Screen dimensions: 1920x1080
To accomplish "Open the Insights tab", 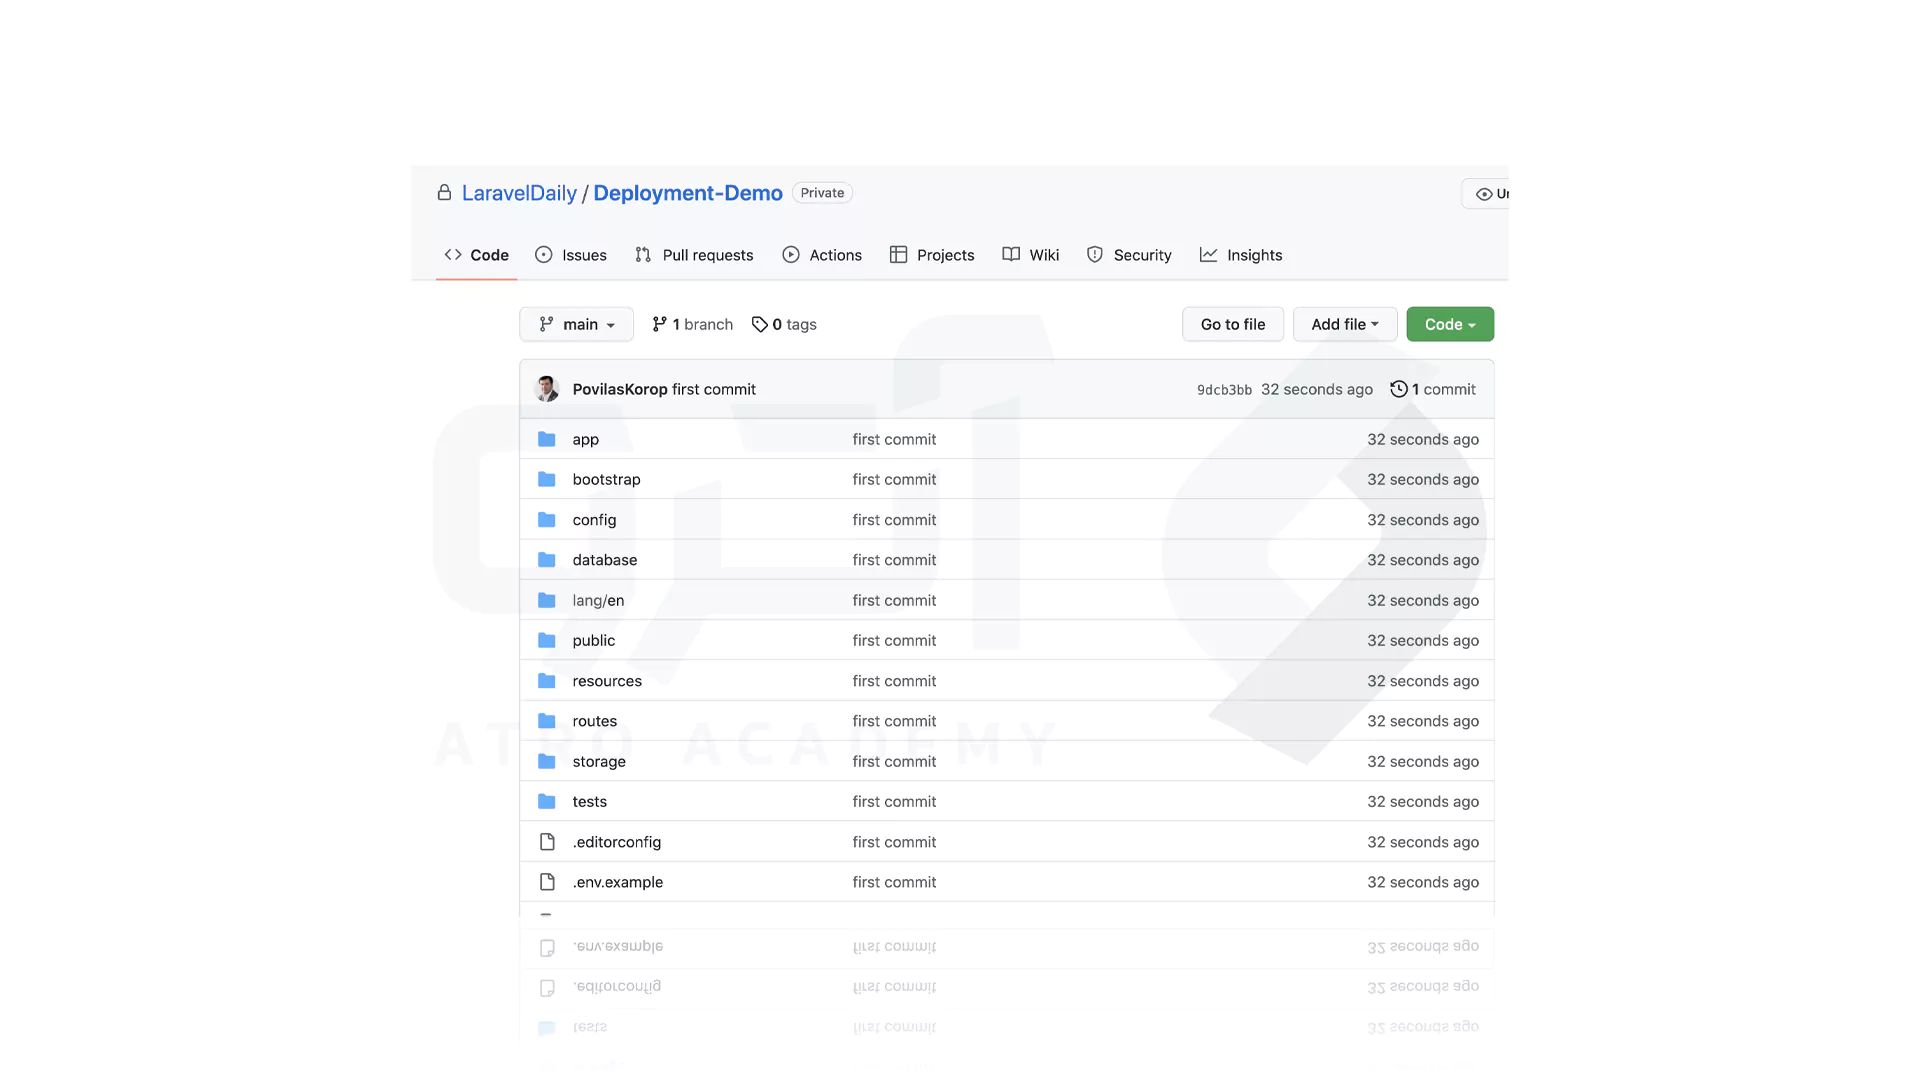I will coord(1241,255).
